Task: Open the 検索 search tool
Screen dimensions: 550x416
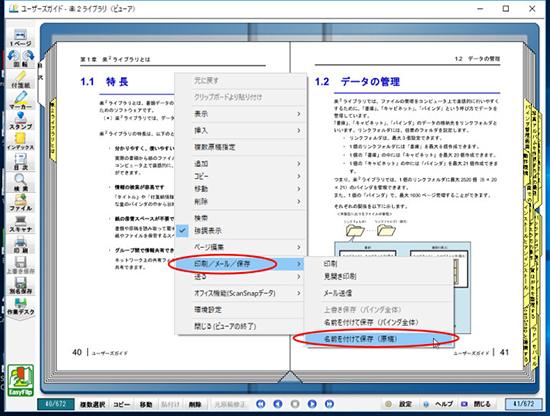Action: pos(20,183)
